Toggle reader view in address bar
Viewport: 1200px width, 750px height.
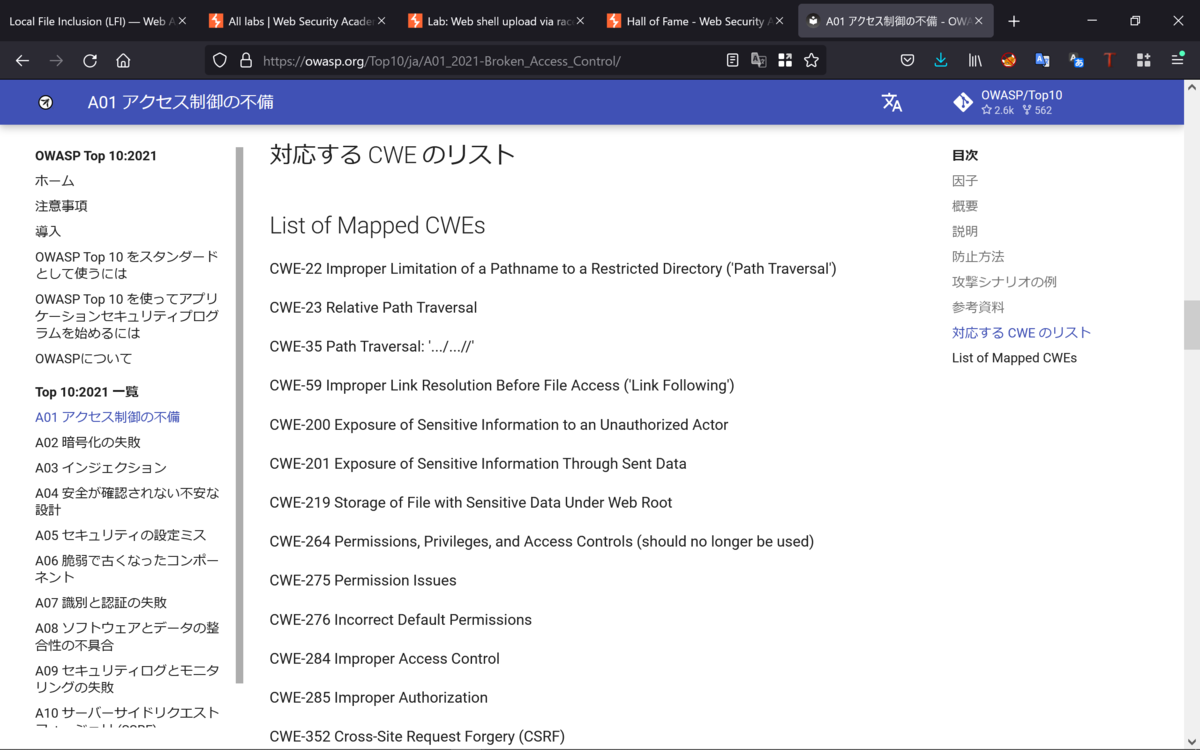(x=732, y=60)
